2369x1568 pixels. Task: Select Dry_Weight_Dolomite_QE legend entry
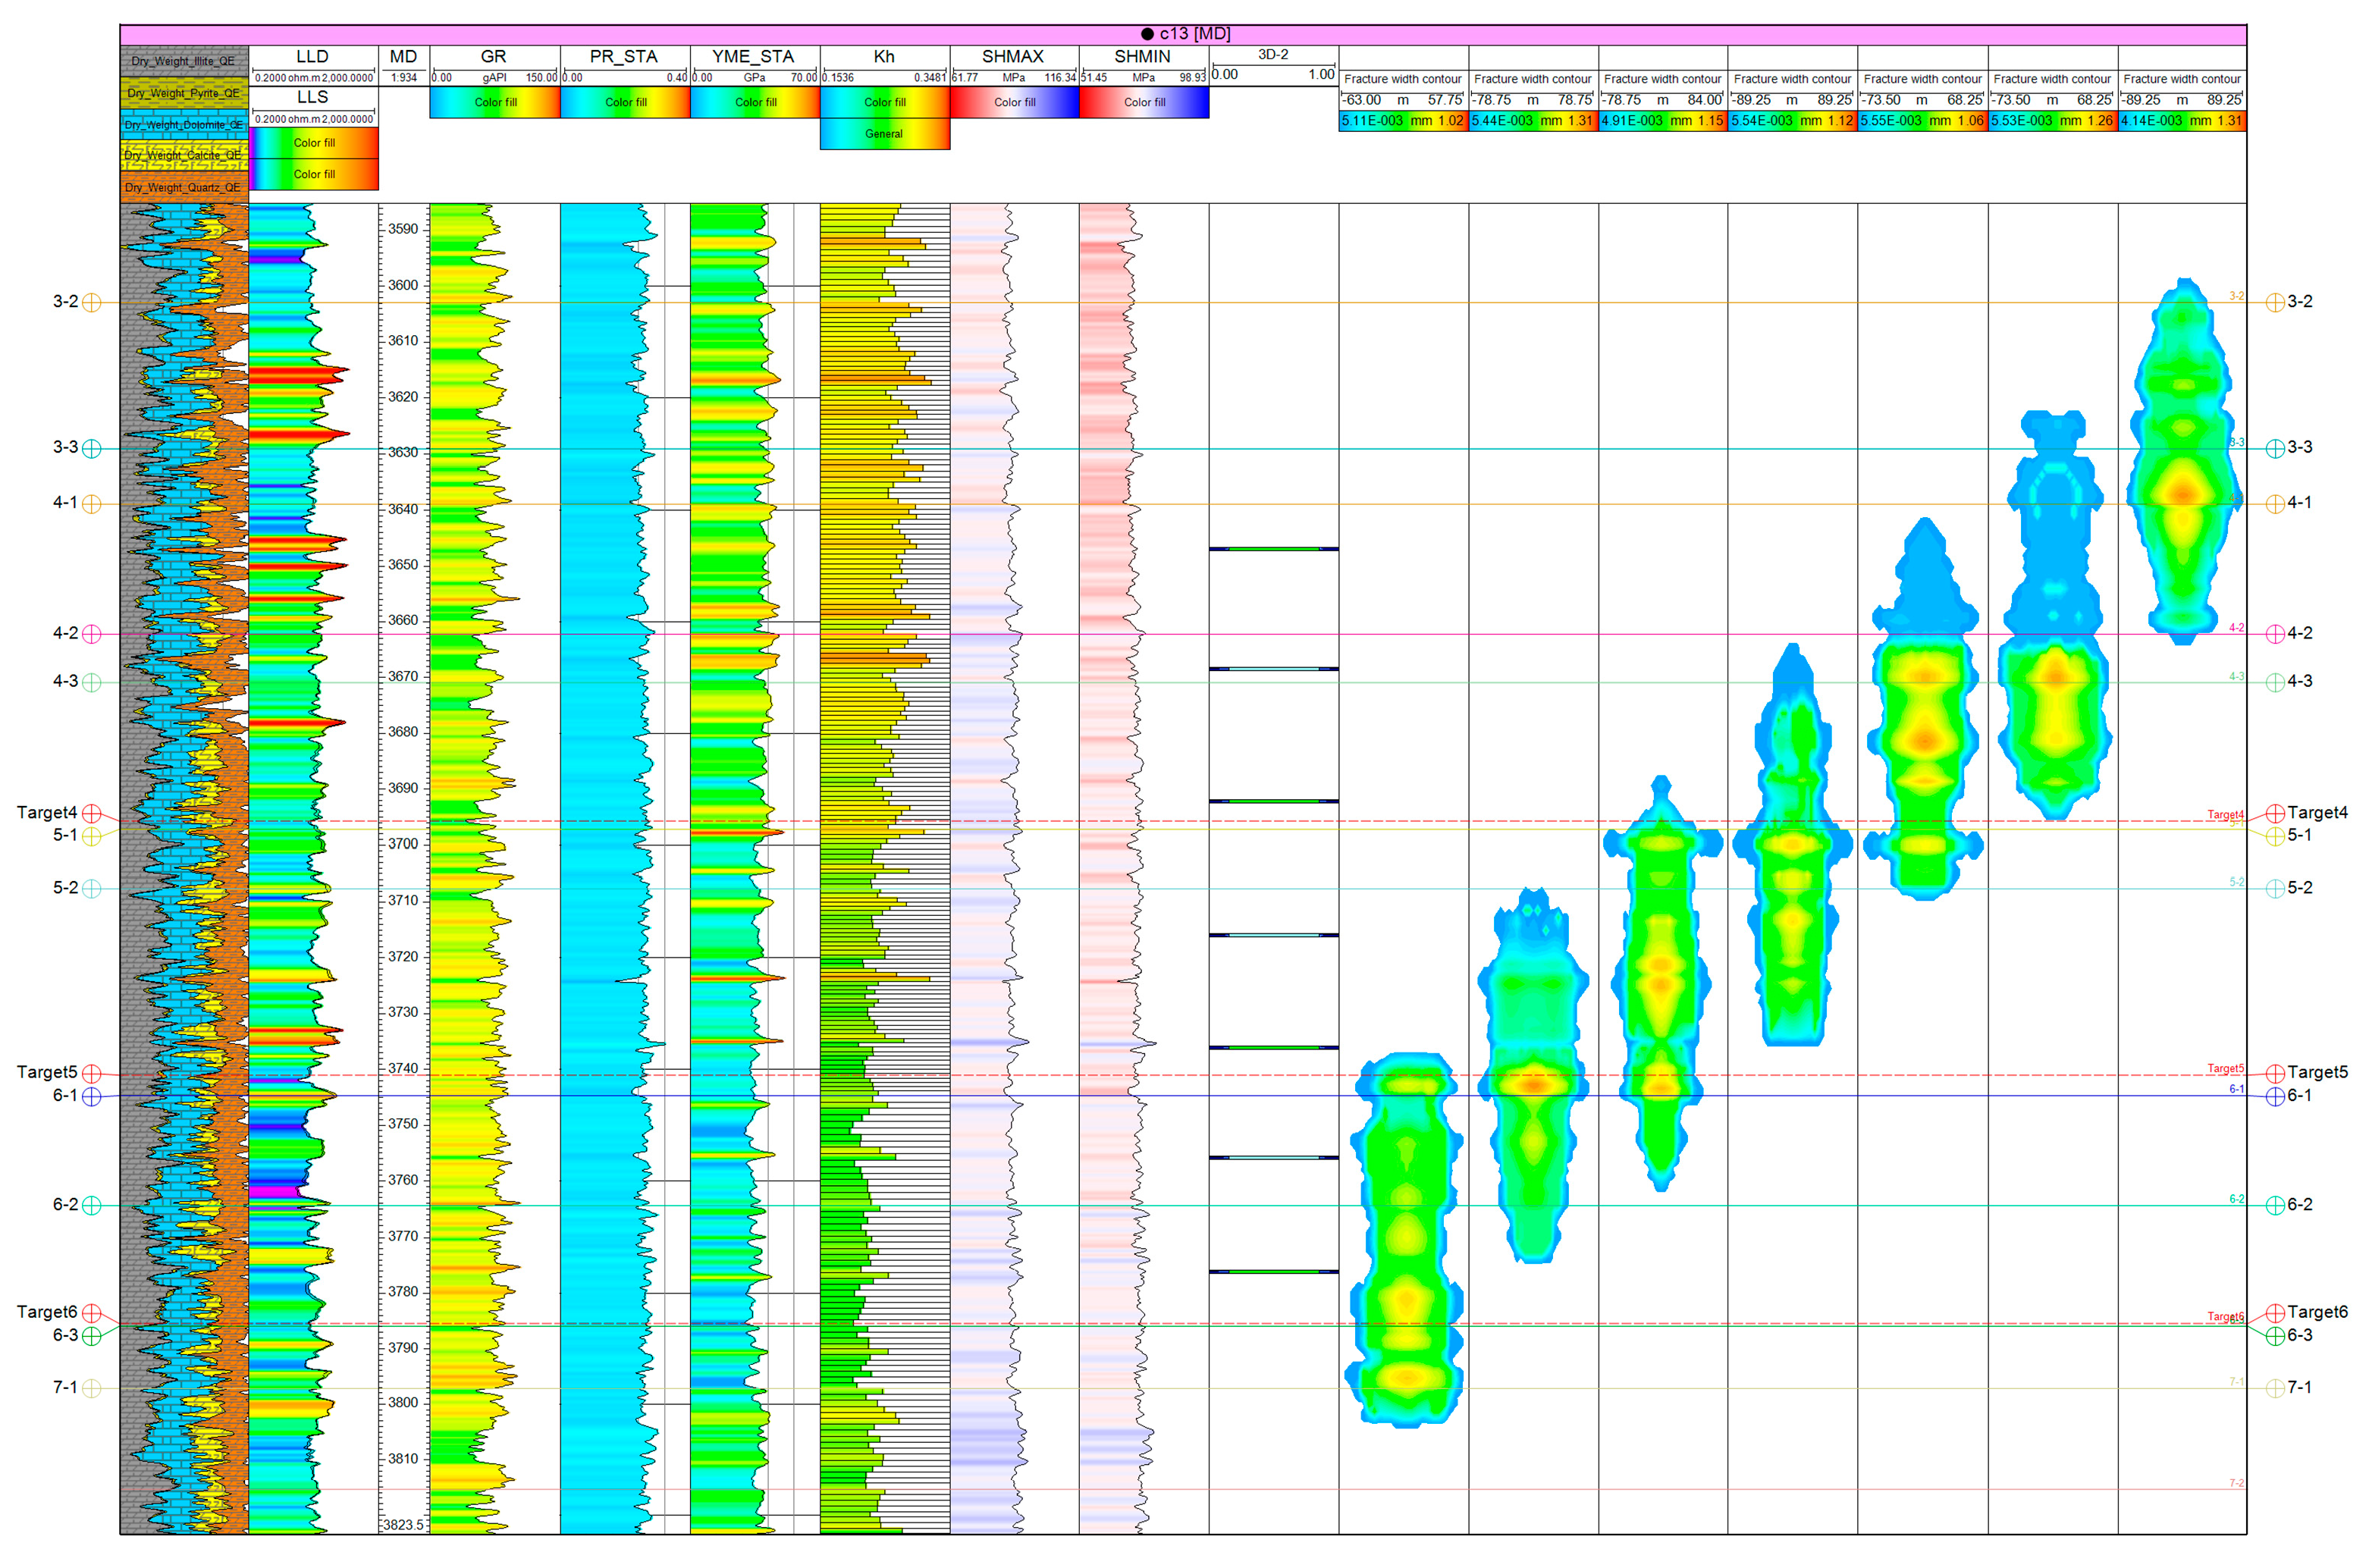click(x=184, y=125)
